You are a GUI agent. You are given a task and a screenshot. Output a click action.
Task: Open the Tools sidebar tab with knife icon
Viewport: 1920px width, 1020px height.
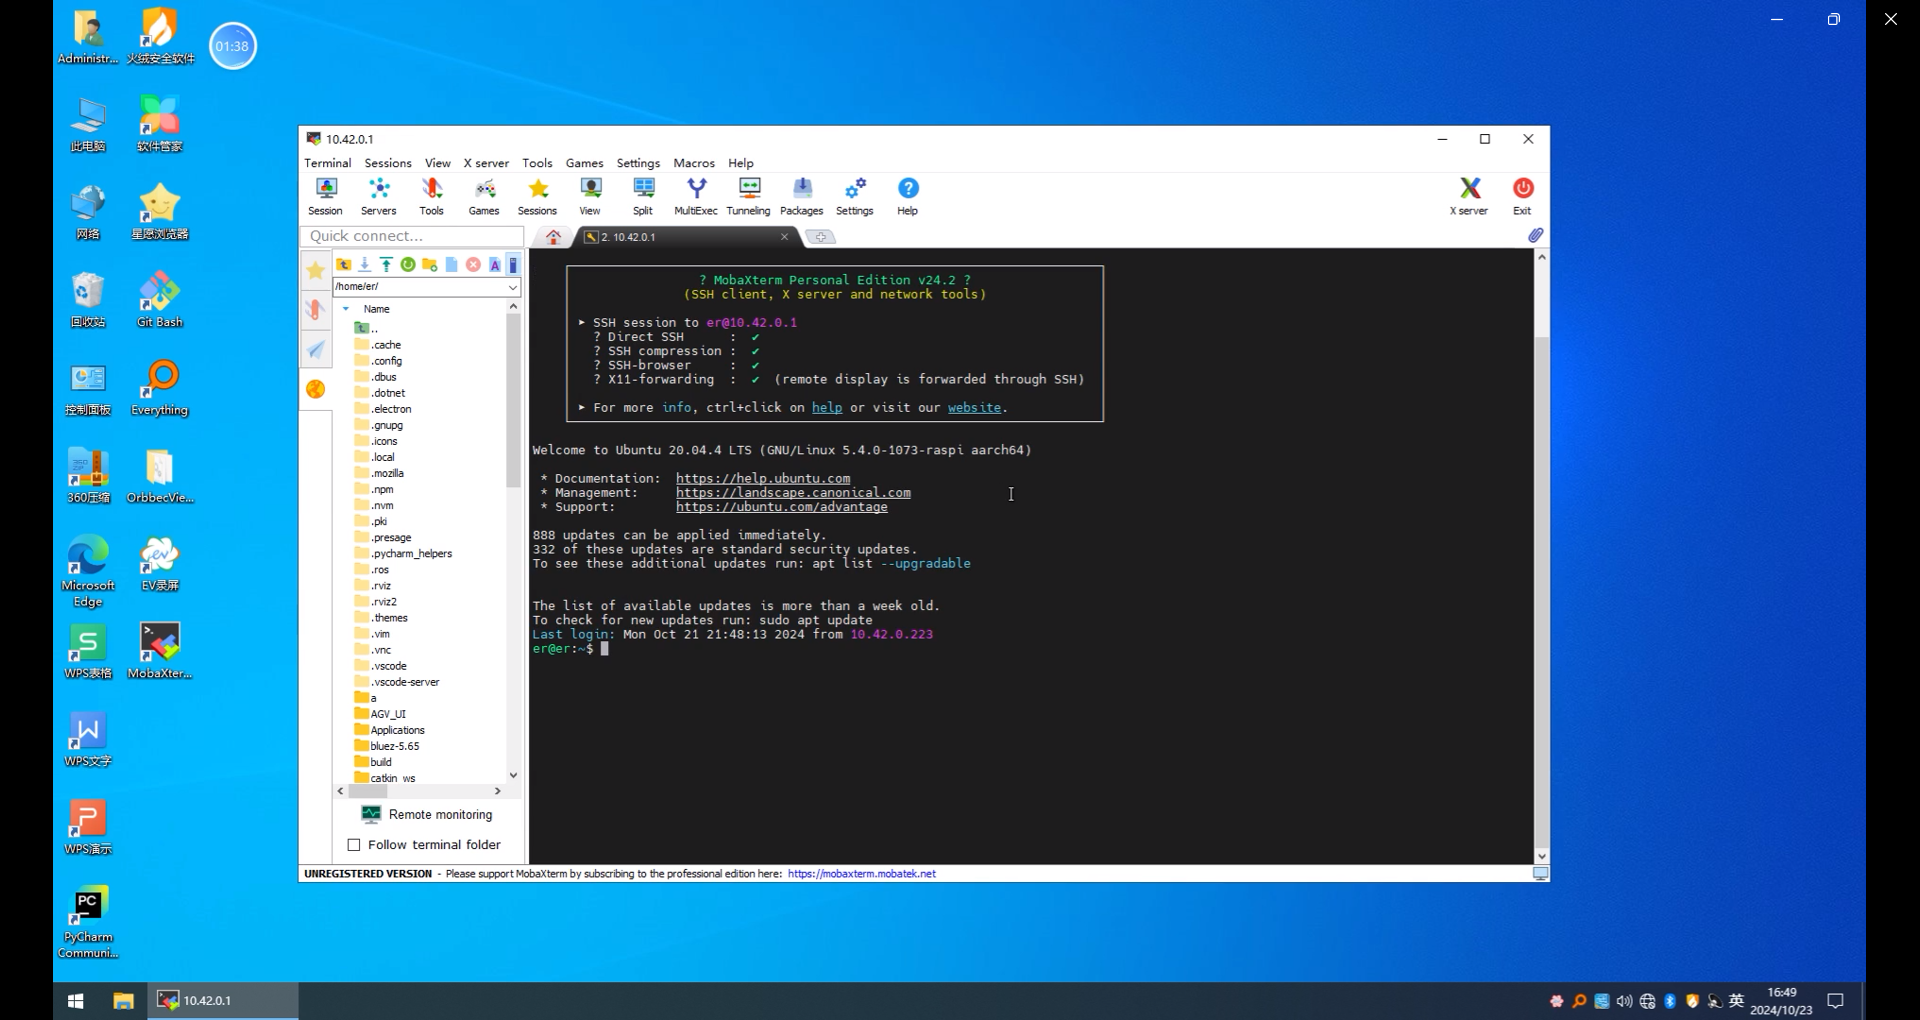click(x=316, y=310)
